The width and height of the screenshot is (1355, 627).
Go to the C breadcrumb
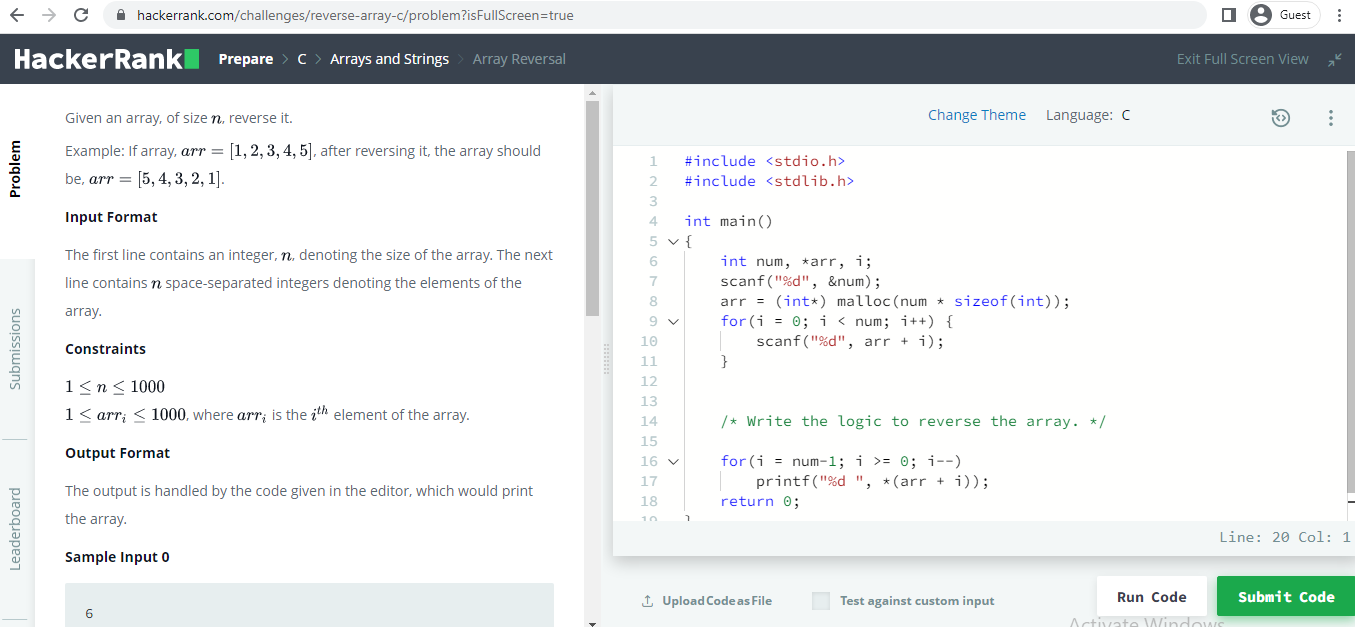click(302, 59)
